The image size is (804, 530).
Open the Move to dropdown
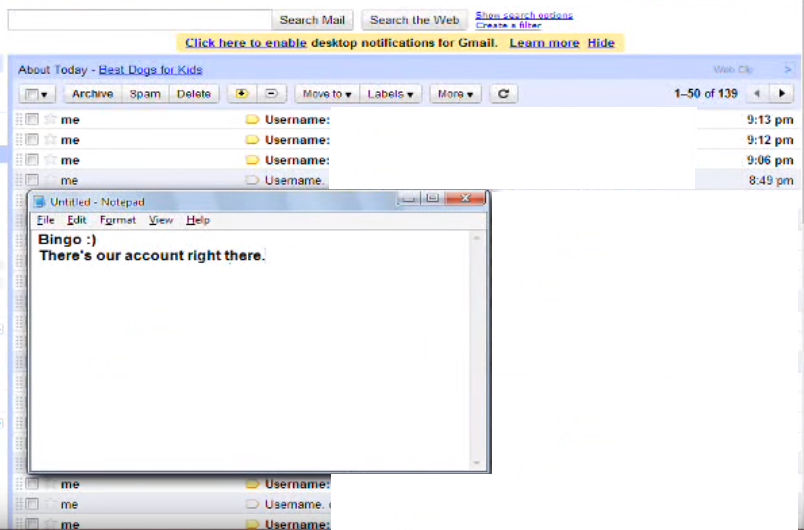[x=327, y=94]
